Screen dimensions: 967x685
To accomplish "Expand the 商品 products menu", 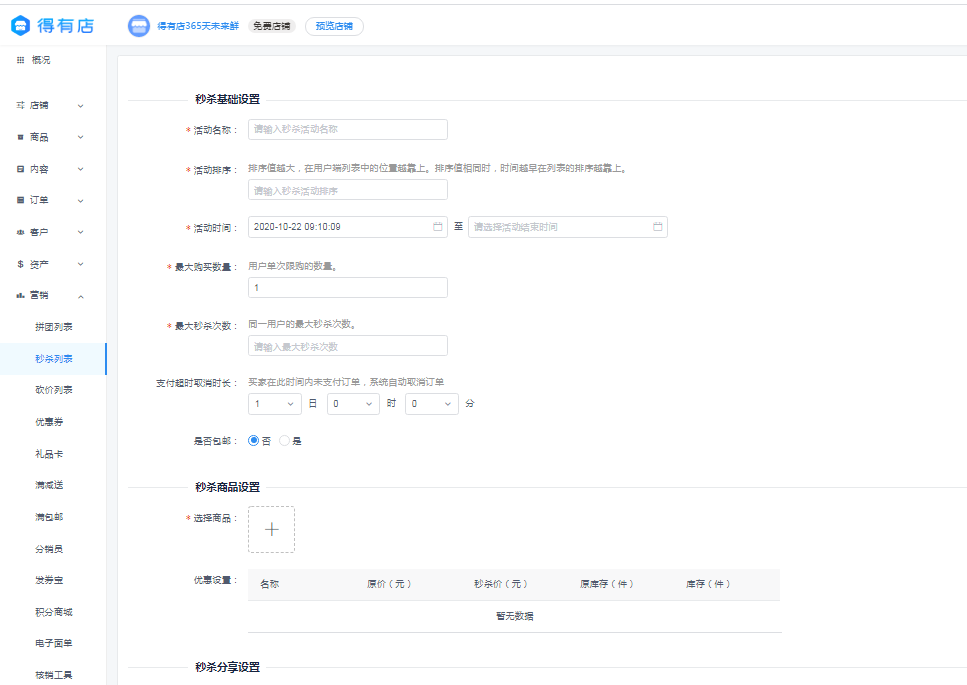I will 81,137.
